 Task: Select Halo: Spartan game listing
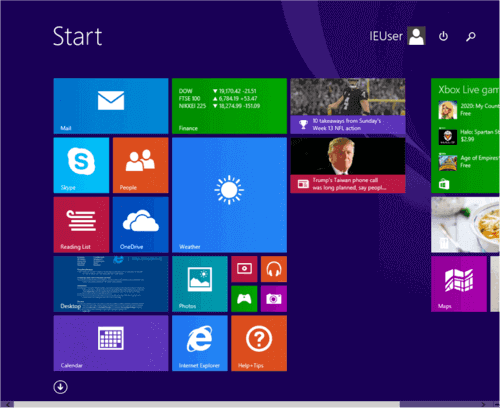pos(469,136)
